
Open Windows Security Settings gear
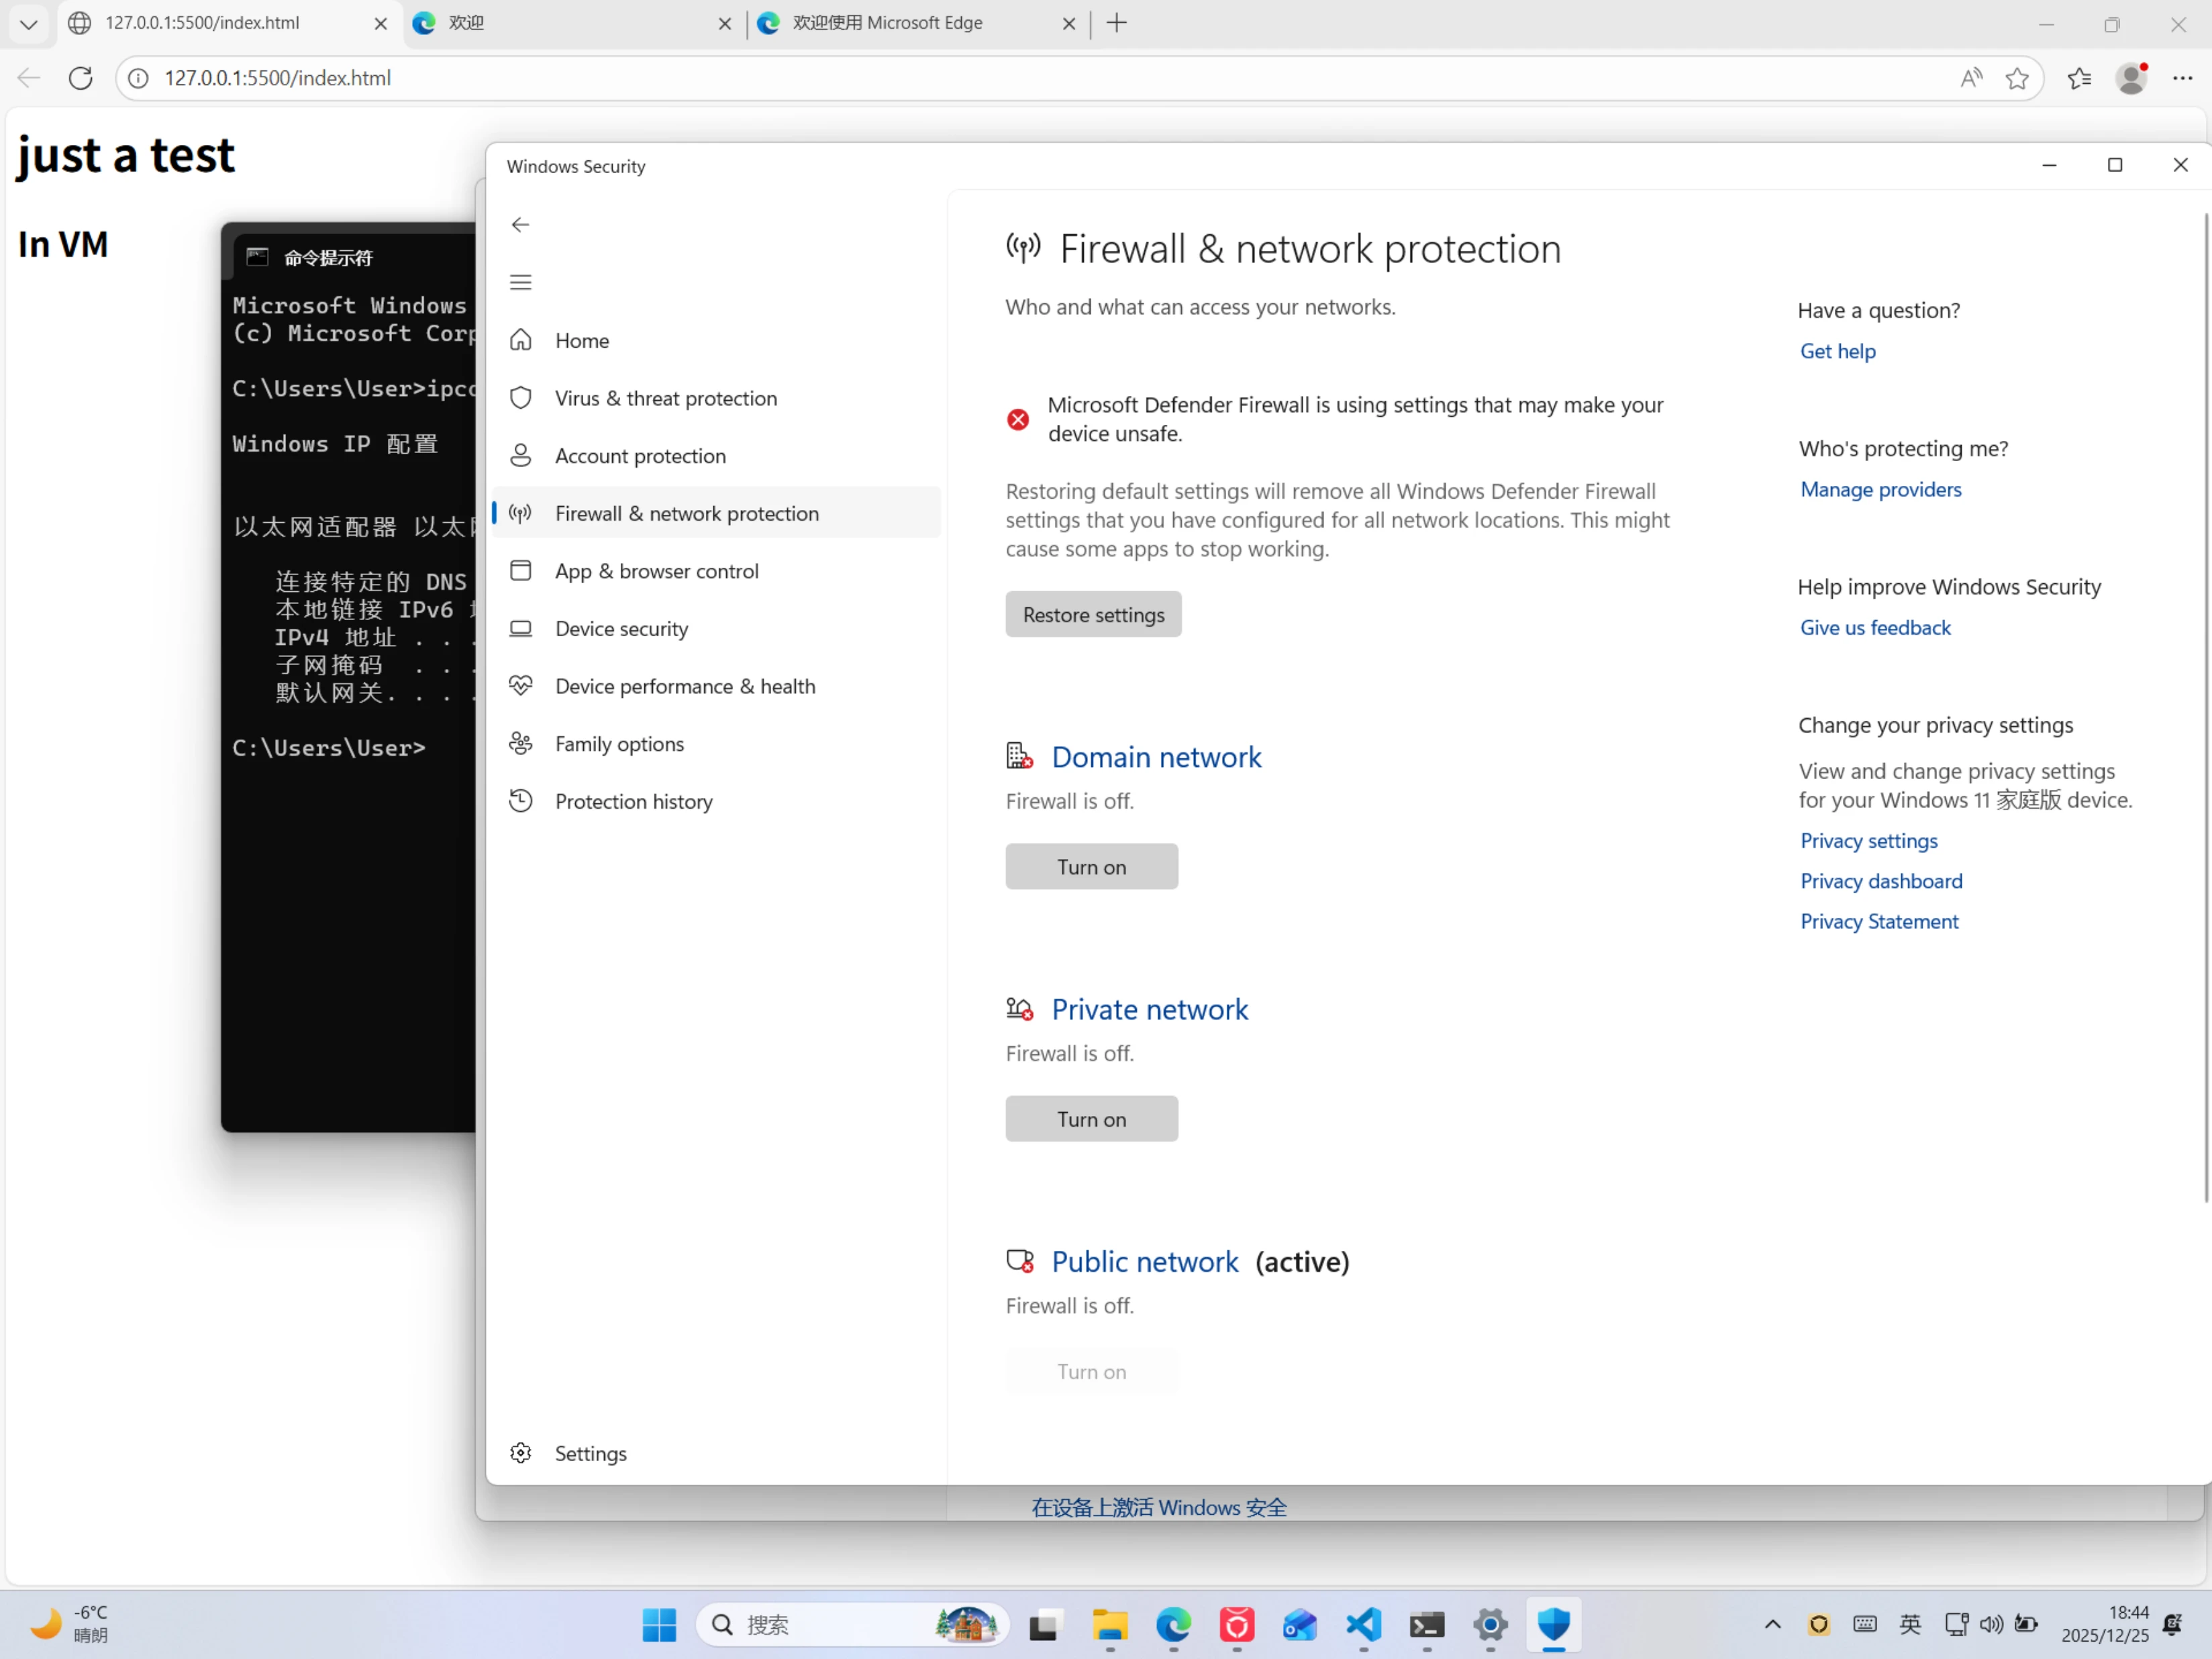[521, 1452]
